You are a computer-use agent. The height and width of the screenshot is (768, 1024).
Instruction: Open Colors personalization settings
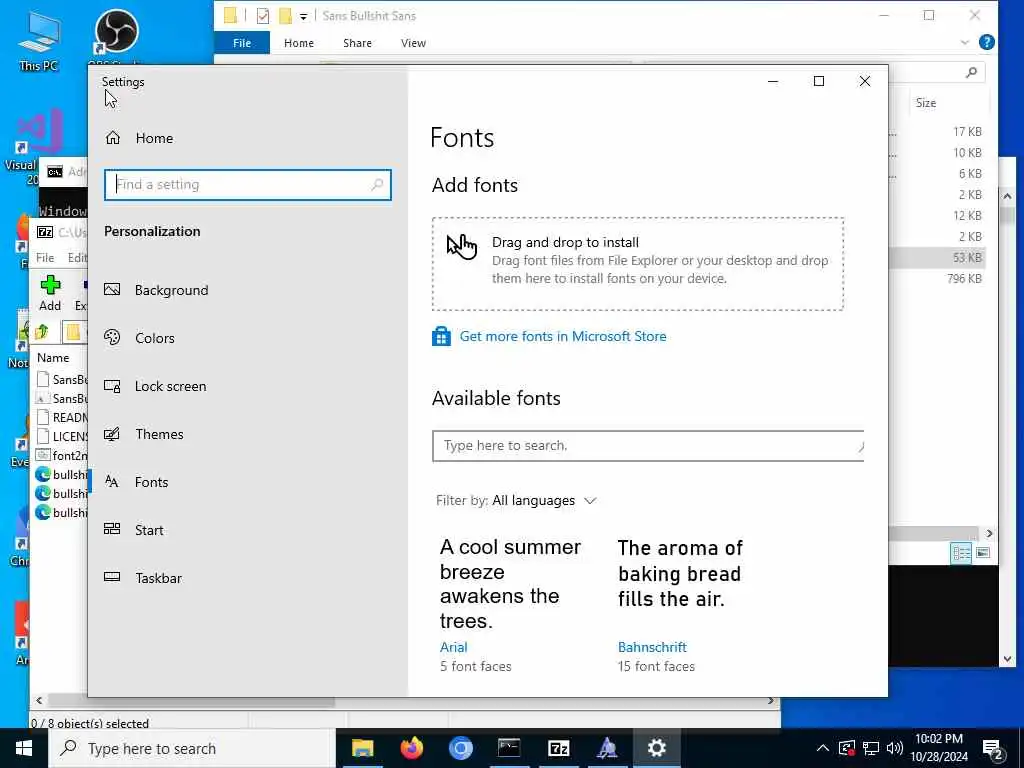click(x=140, y=338)
